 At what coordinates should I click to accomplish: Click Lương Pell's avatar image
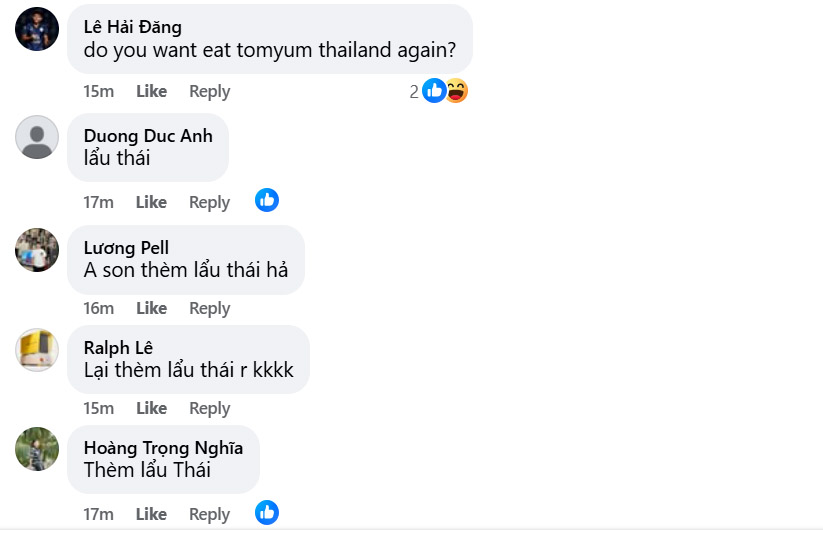[37, 249]
